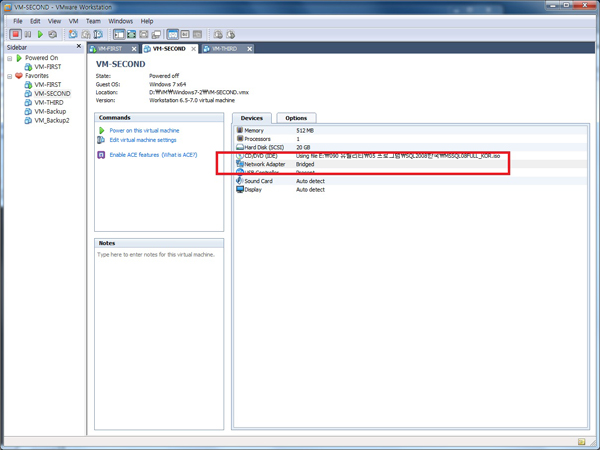The height and width of the screenshot is (450, 600).
Task: Click the Revert to Snapshot toolbar icon
Action: [86, 34]
